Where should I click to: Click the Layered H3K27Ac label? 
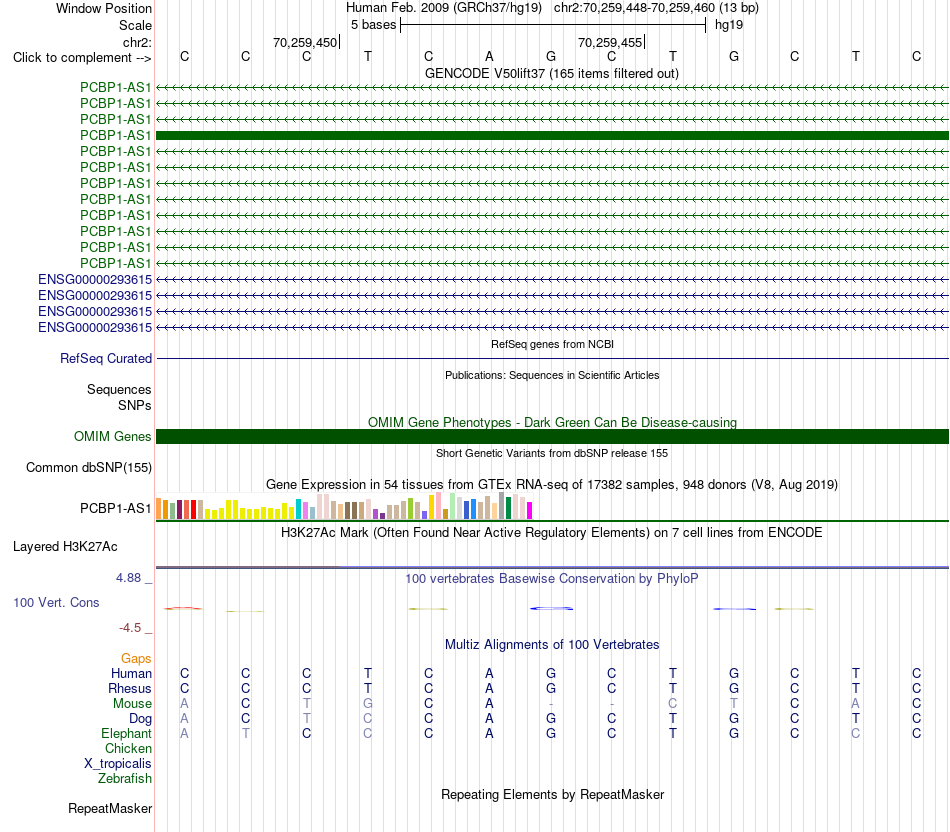point(65,547)
